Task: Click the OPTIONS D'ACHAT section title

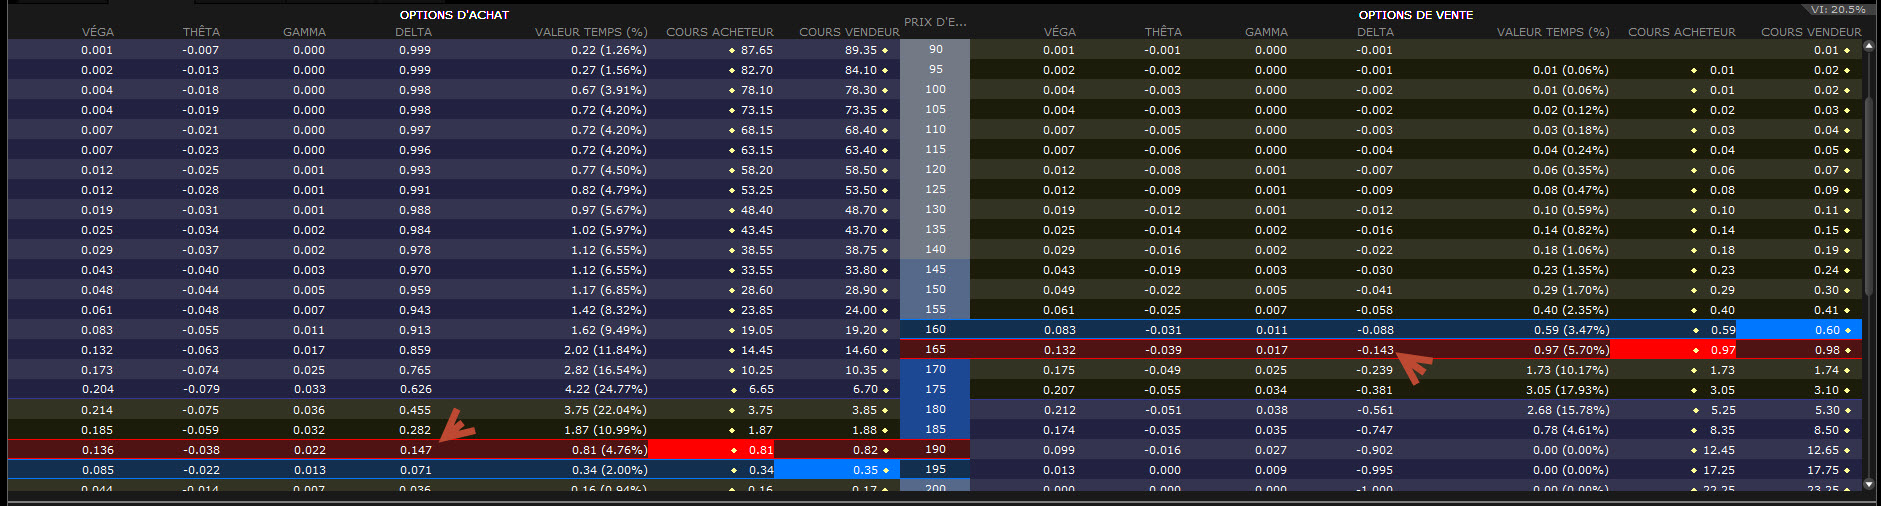Action: 454,15
